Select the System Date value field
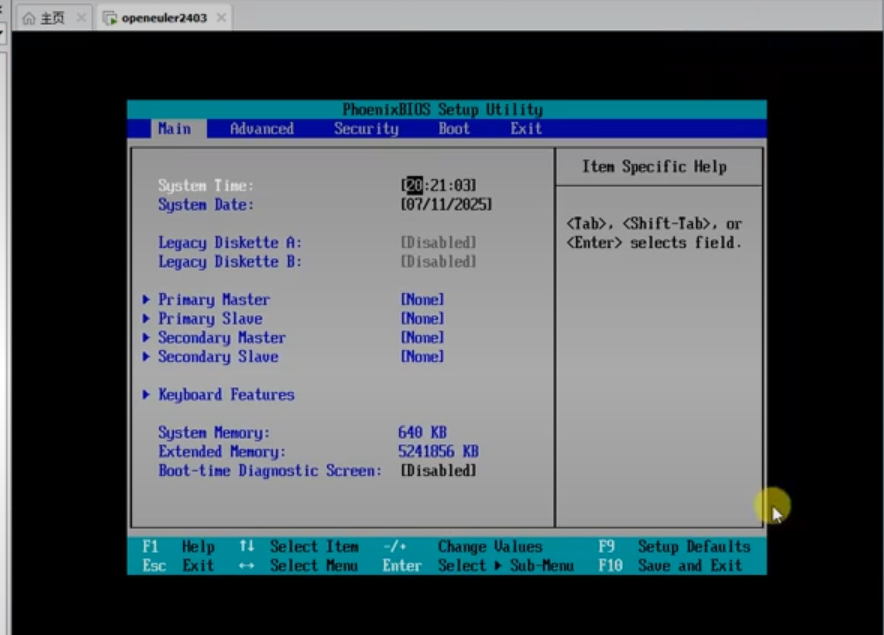 (x=446, y=204)
